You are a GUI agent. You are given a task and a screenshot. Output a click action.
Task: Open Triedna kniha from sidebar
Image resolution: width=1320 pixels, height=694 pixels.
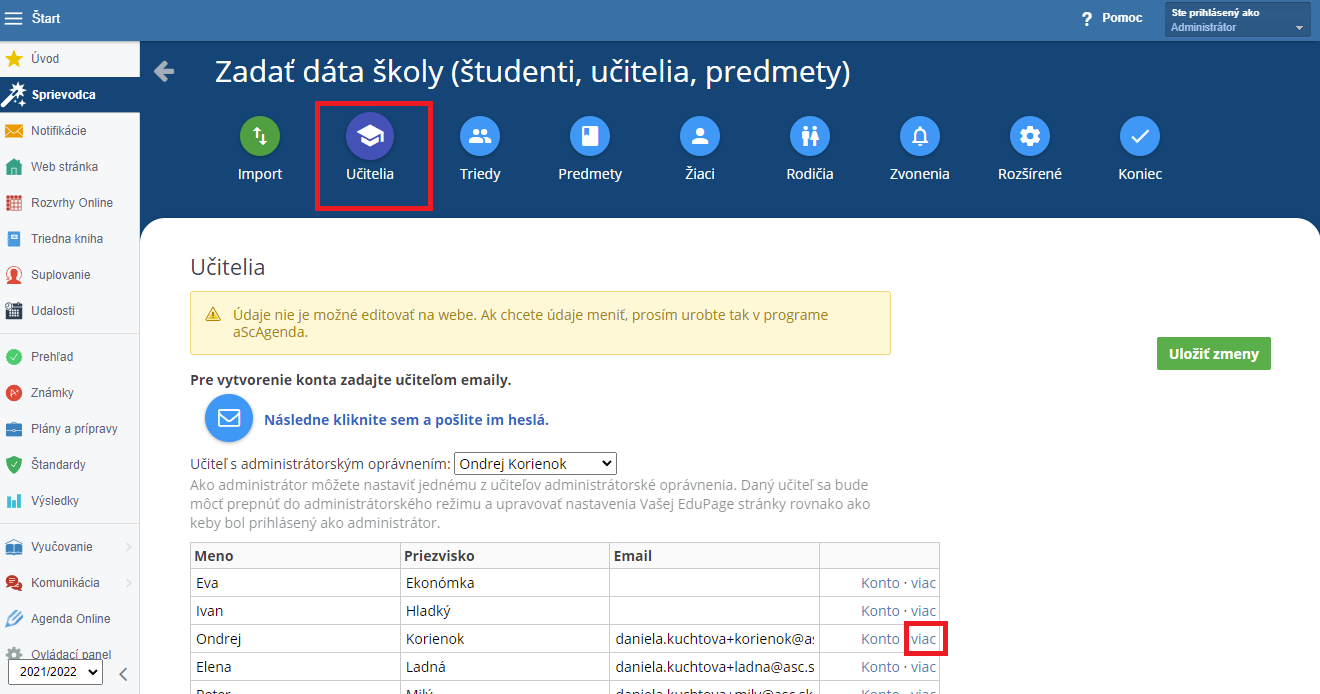70,239
